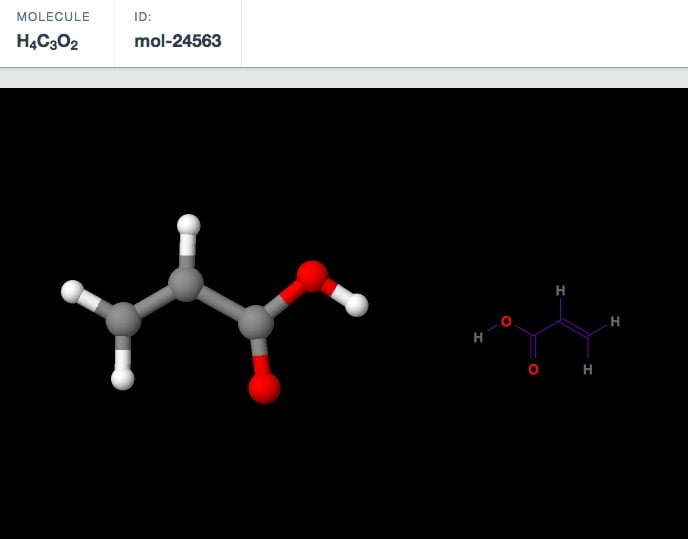Click the mol-24563 ID value
Viewport: 688px width, 539px height.
(x=177, y=42)
